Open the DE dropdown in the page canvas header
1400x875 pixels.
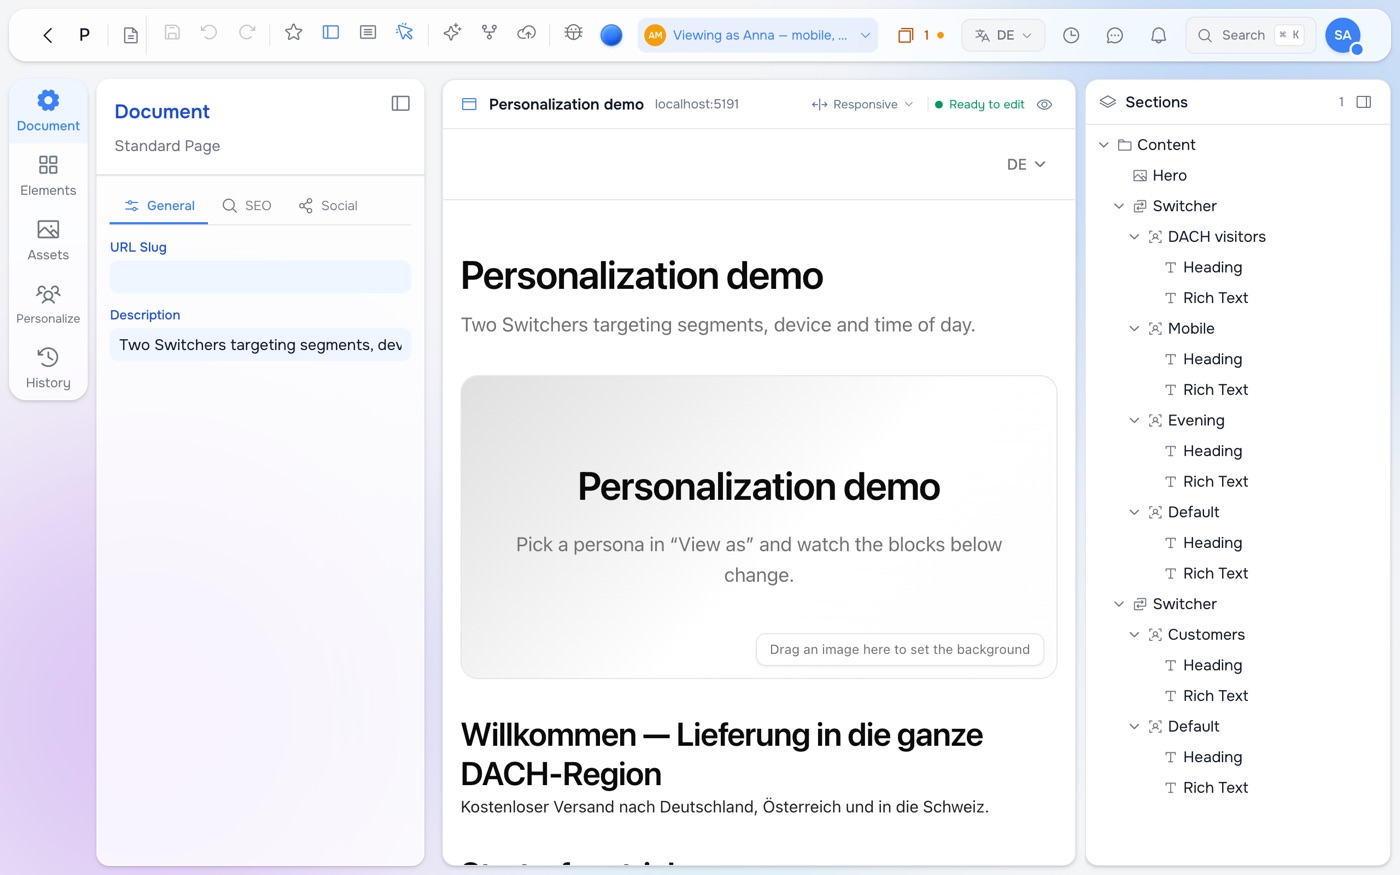(1026, 164)
